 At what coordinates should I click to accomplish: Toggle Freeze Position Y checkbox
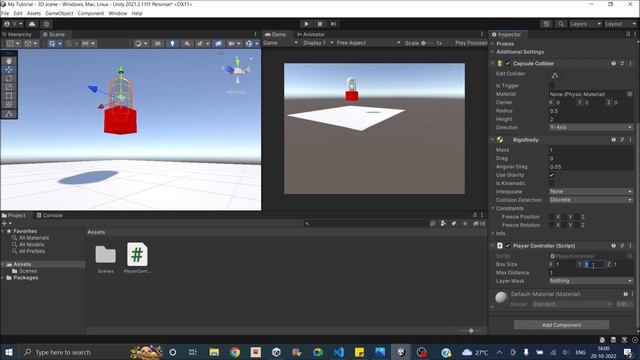point(564,217)
